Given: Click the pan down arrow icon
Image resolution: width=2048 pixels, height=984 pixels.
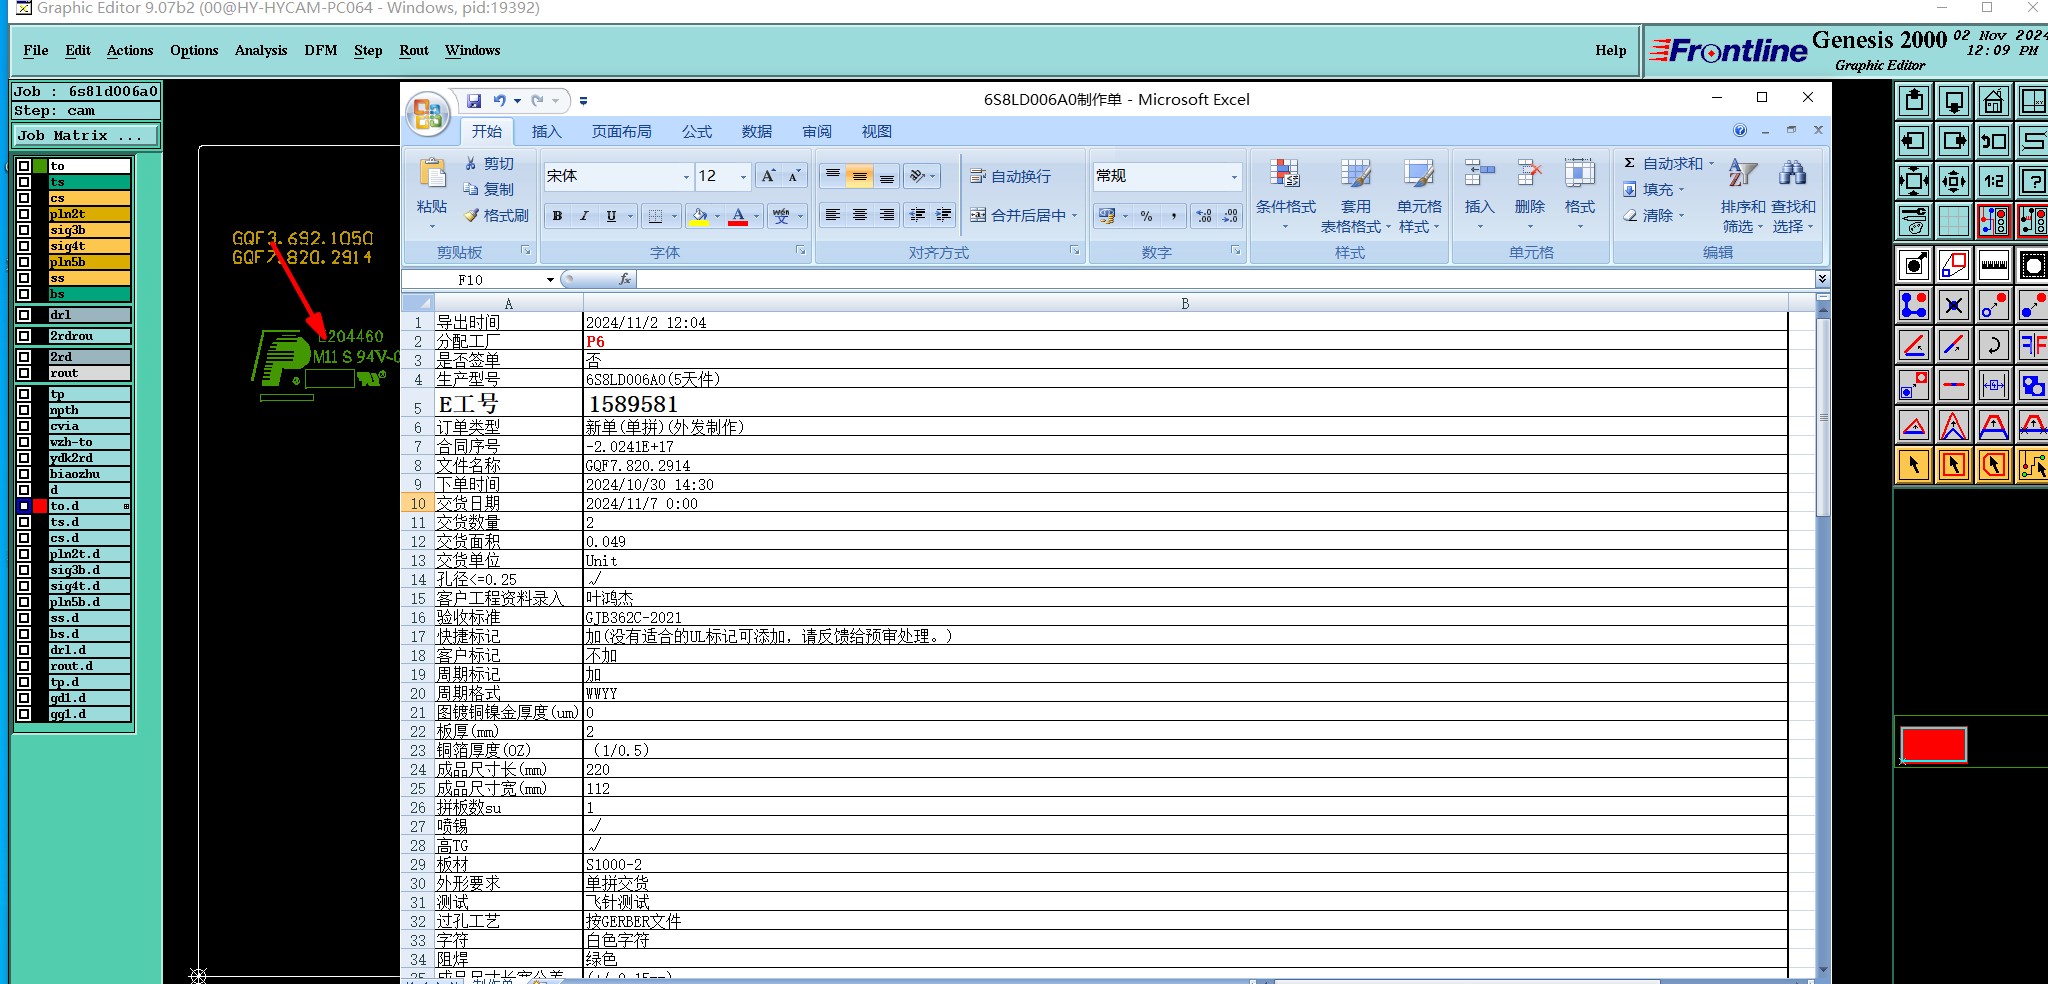Looking at the screenshot, I should [x=1954, y=101].
